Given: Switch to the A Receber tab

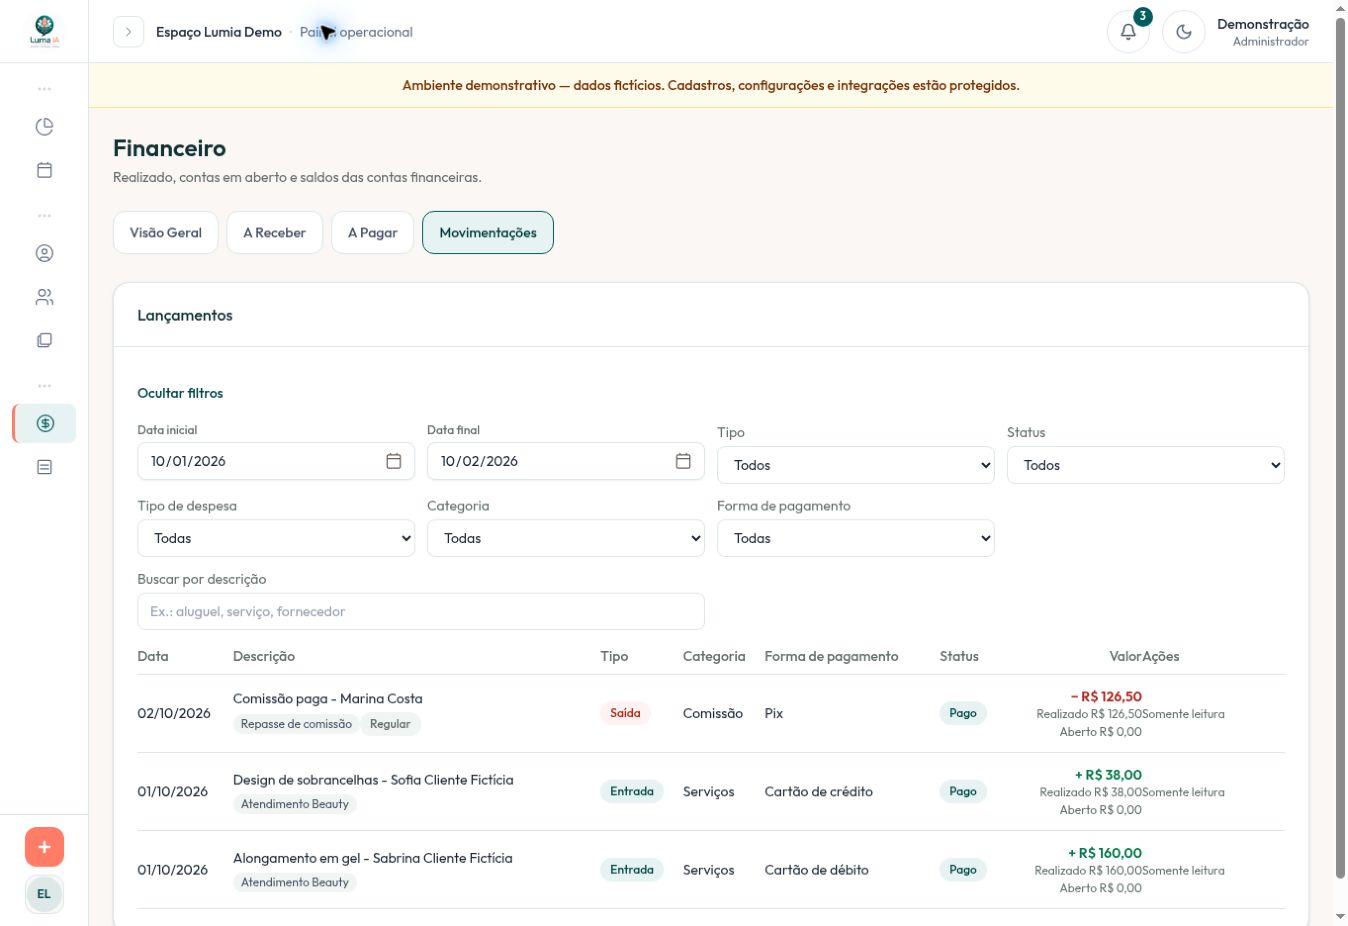Looking at the screenshot, I should 275,233.
